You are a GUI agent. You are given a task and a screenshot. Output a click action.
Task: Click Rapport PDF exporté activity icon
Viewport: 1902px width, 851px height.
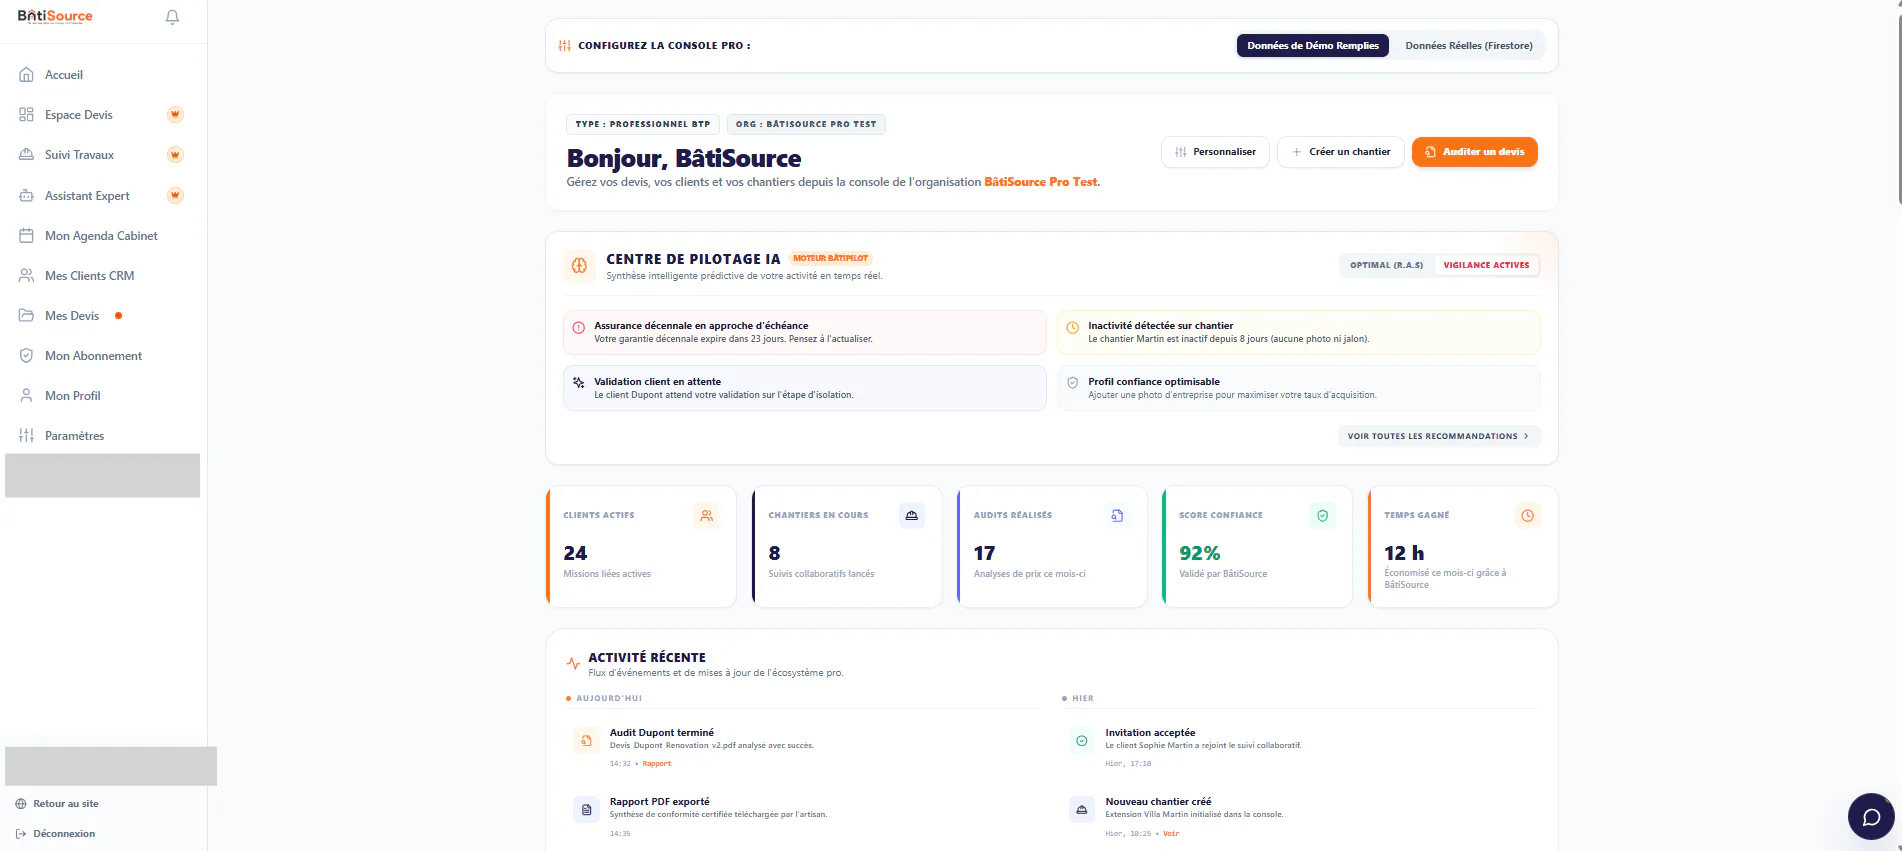pyautogui.click(x=586, y=810)
